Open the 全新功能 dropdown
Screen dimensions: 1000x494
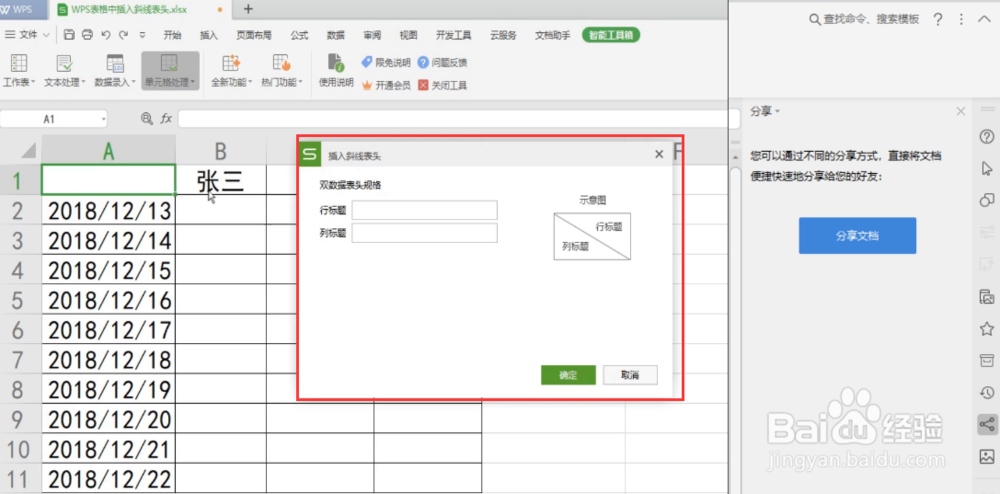point(232,71)
